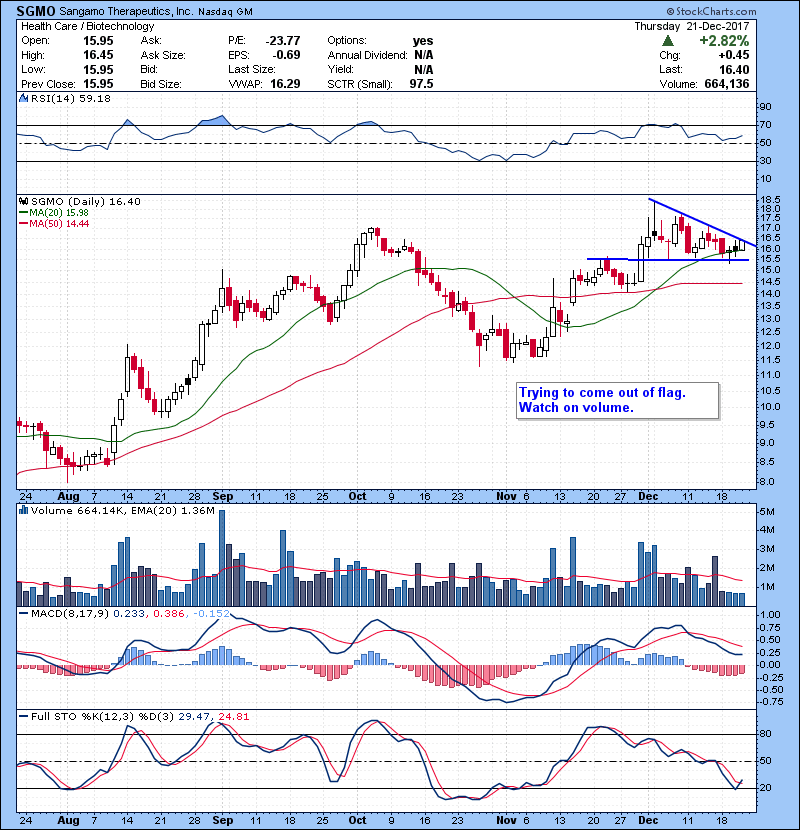Click the Nasdaq GM exchange label
800x830 pixels.
click(x=225, y=12)
